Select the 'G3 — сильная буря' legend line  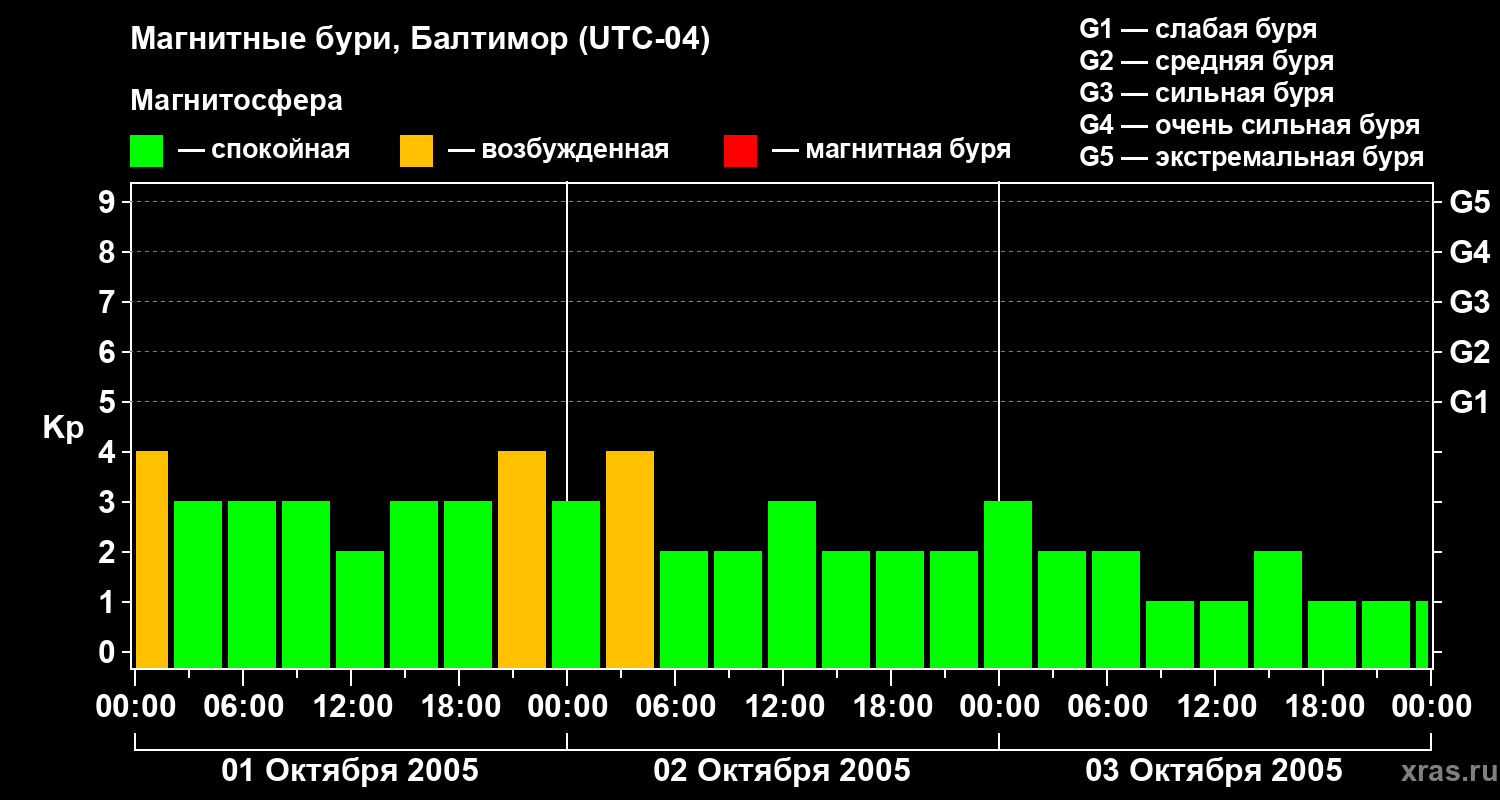pyautogui.click(x=1207, y=93)
